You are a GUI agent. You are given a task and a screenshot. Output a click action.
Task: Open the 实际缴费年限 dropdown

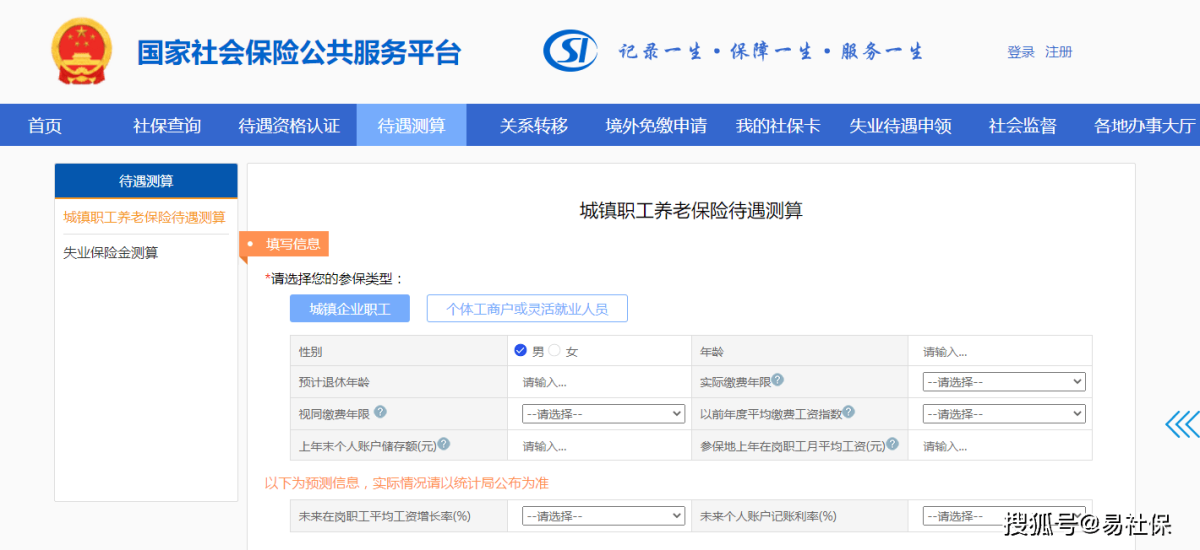1004,381
